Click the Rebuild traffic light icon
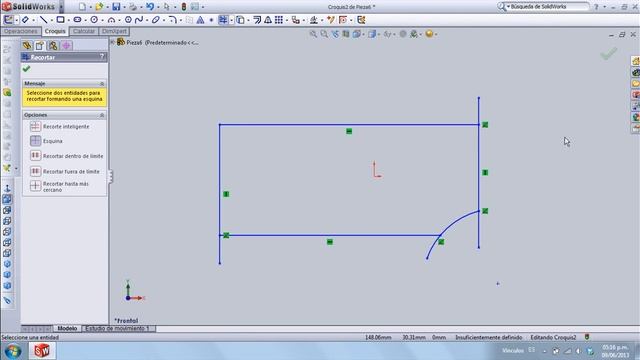640x360 pixels. (x=184, y=7)
